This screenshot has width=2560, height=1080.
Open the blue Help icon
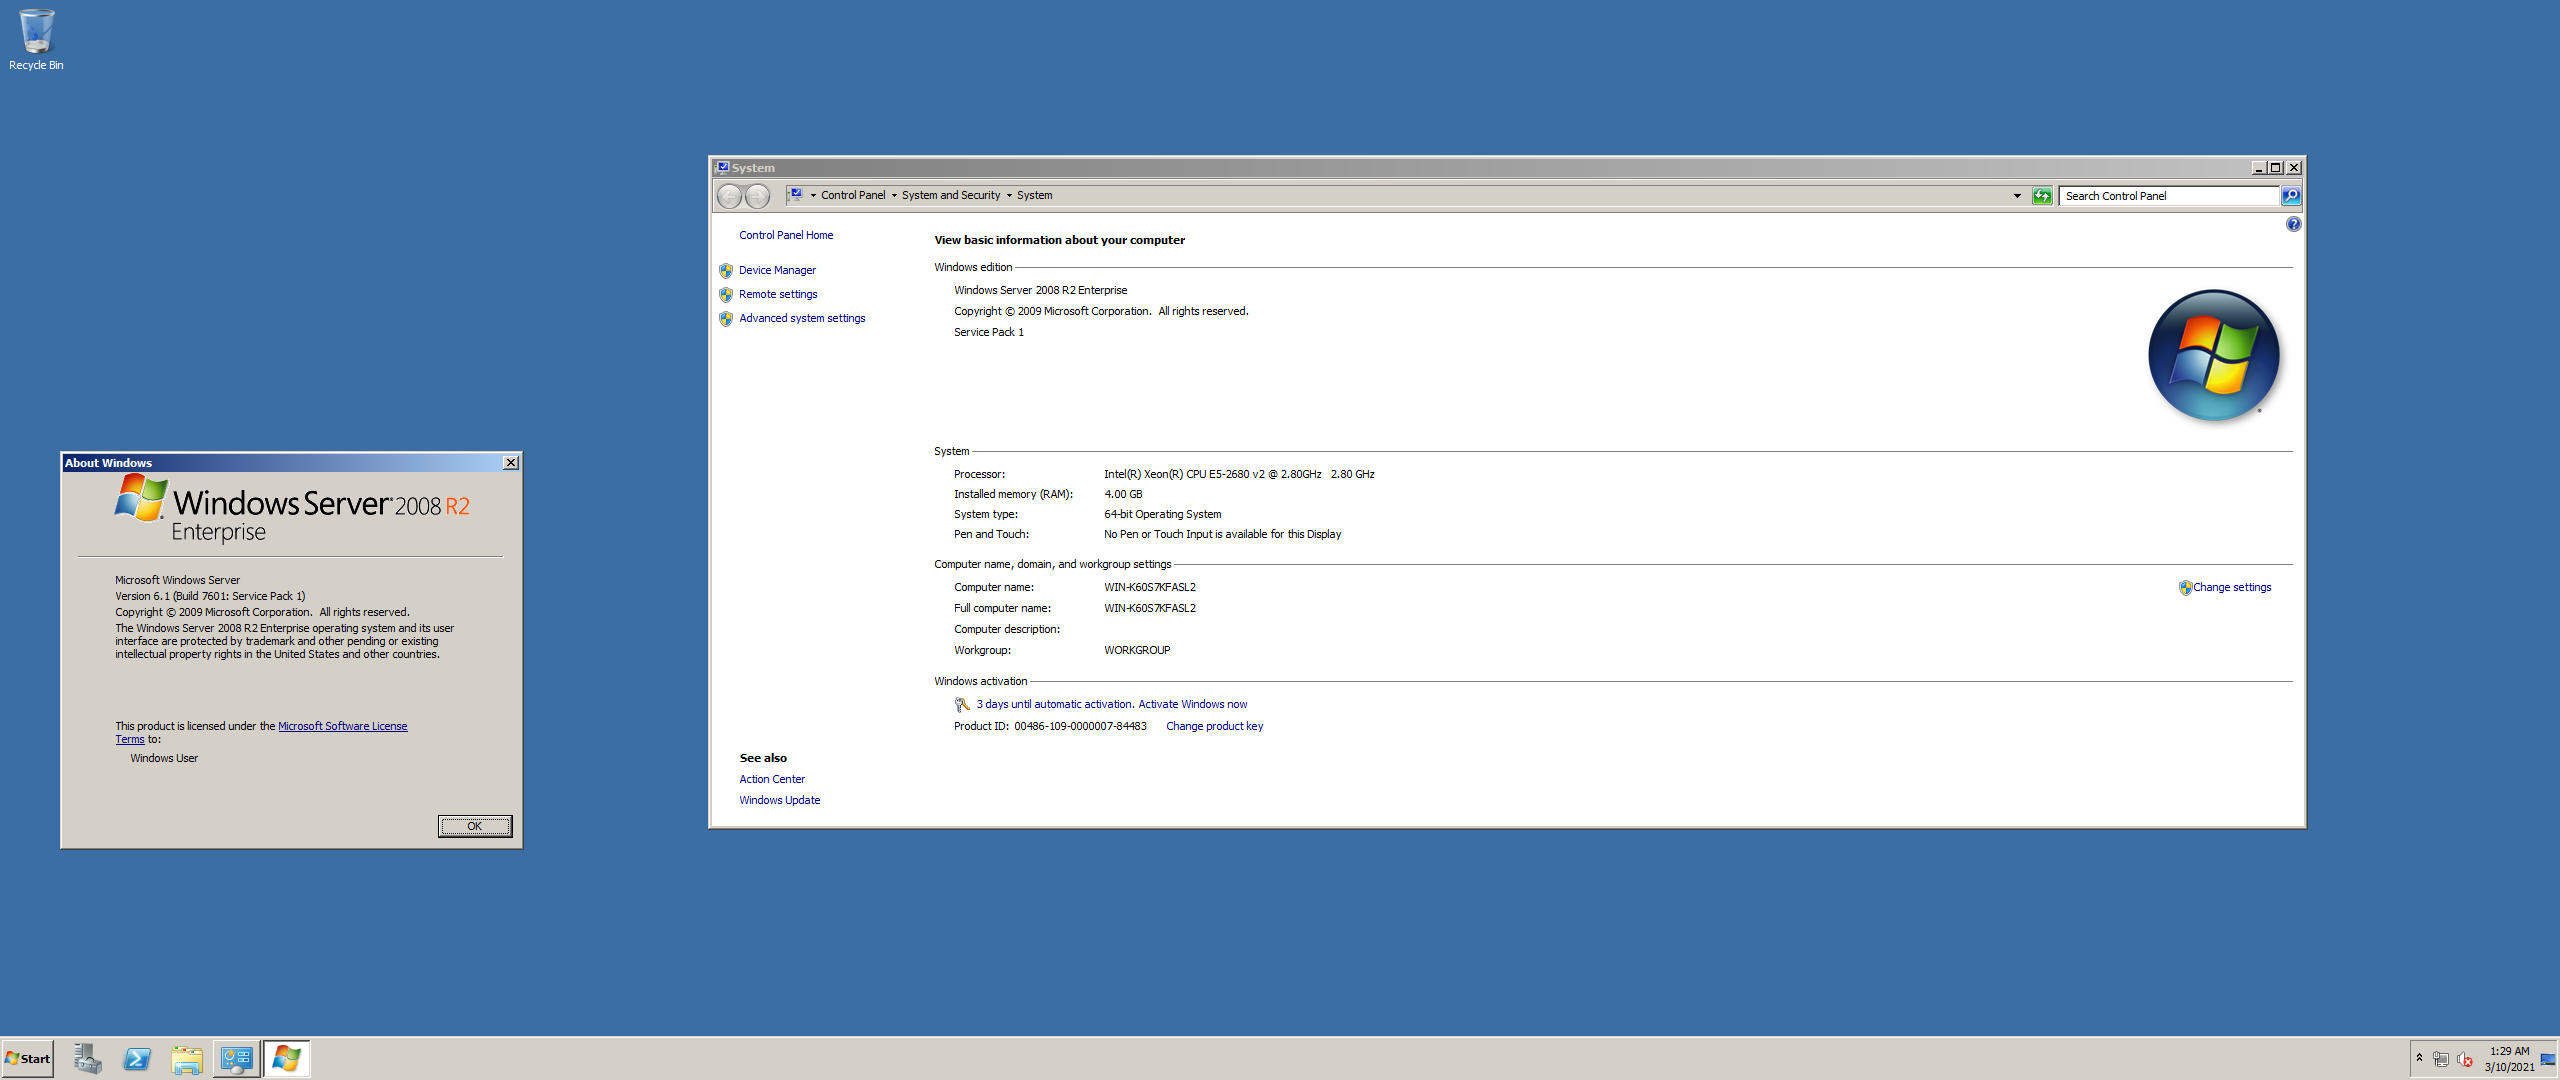(2293, 224)
